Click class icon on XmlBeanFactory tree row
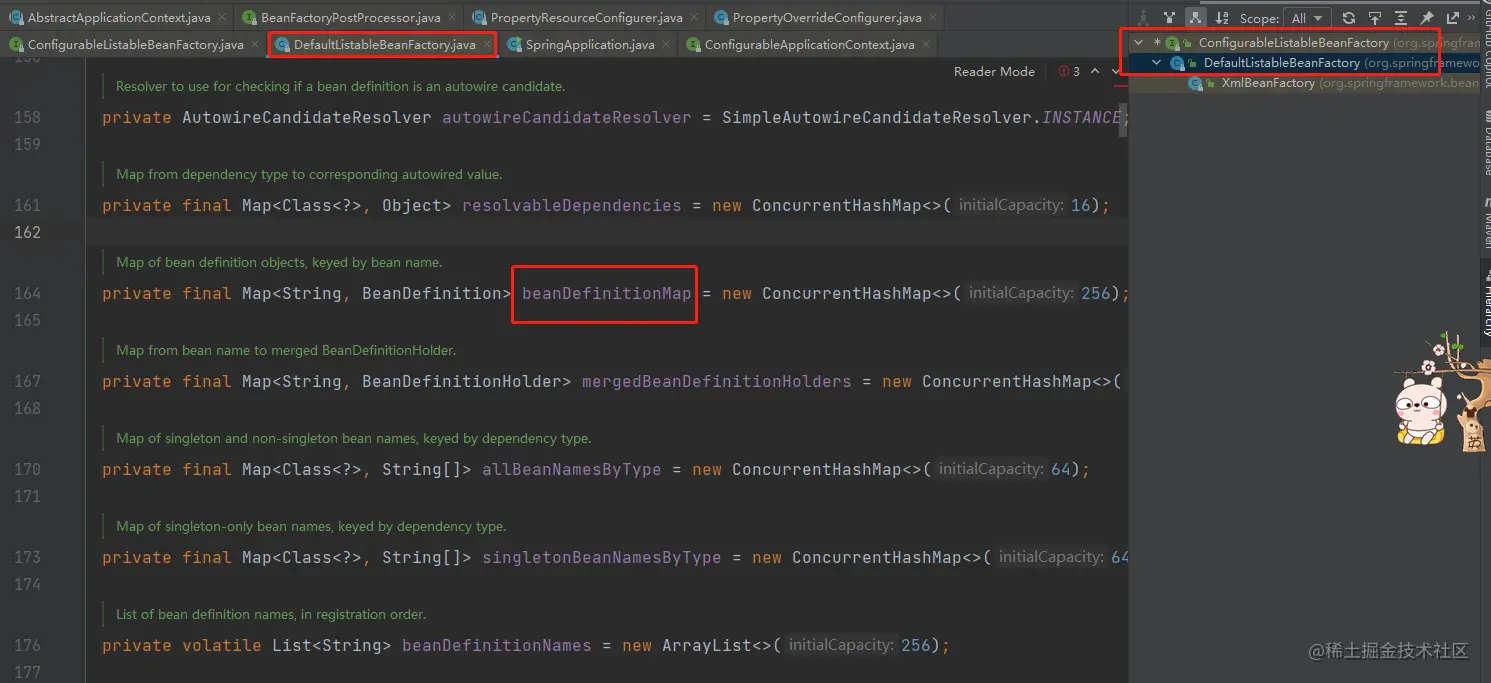 (x=1195, y=83)
